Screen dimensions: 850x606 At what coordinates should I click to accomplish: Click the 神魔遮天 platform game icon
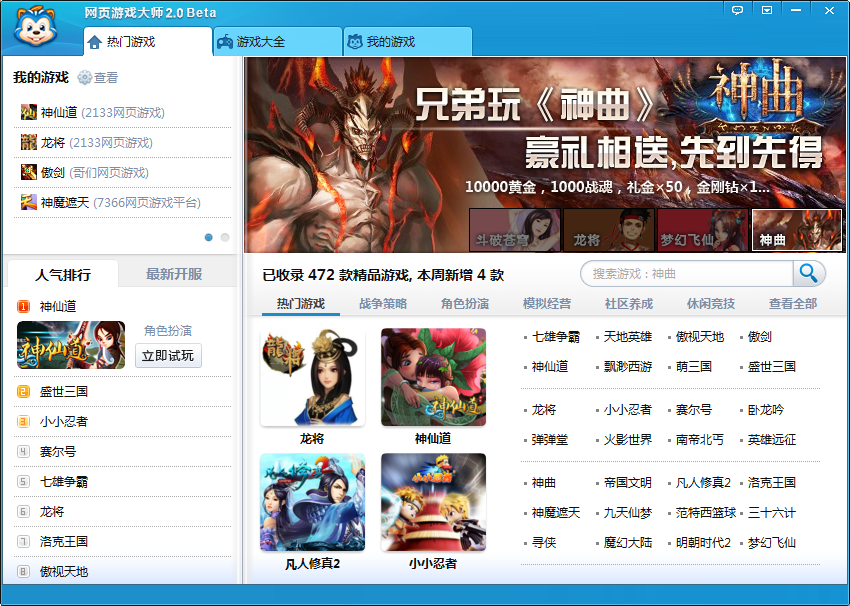click(28, 200)
